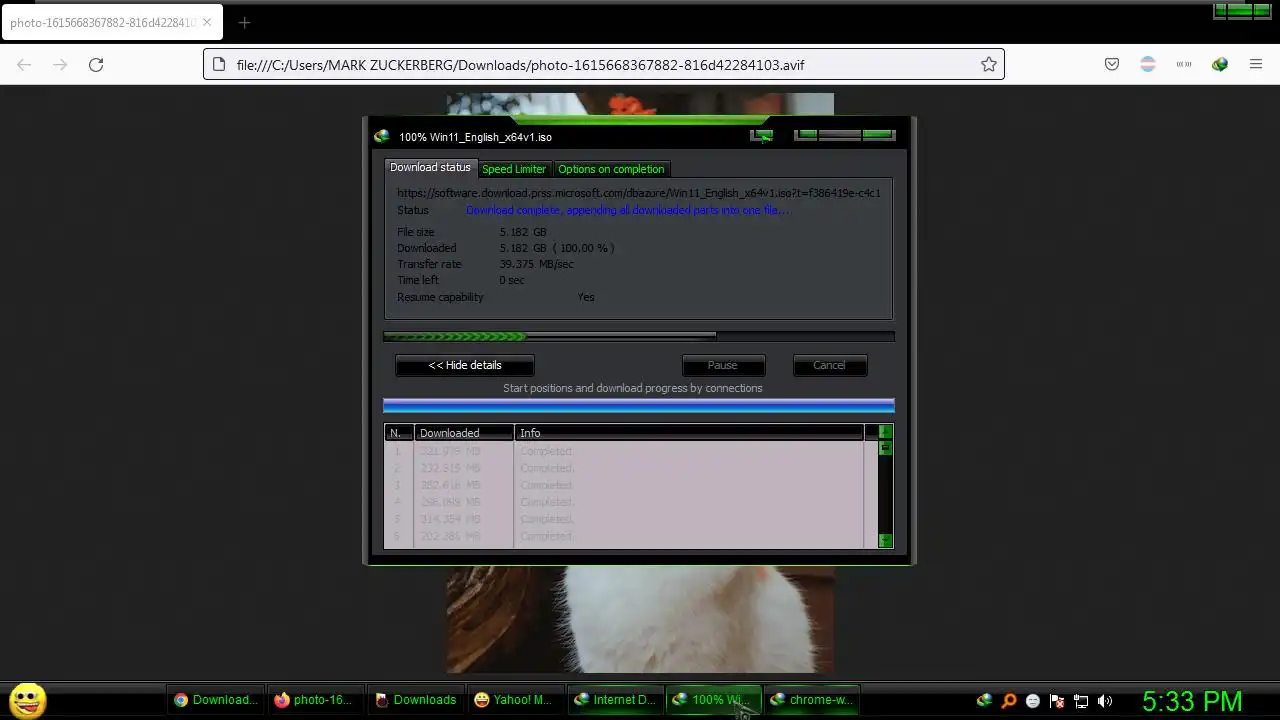
Task: Click the connection list scrollbar thumb
Action: (x=885, y=448)
